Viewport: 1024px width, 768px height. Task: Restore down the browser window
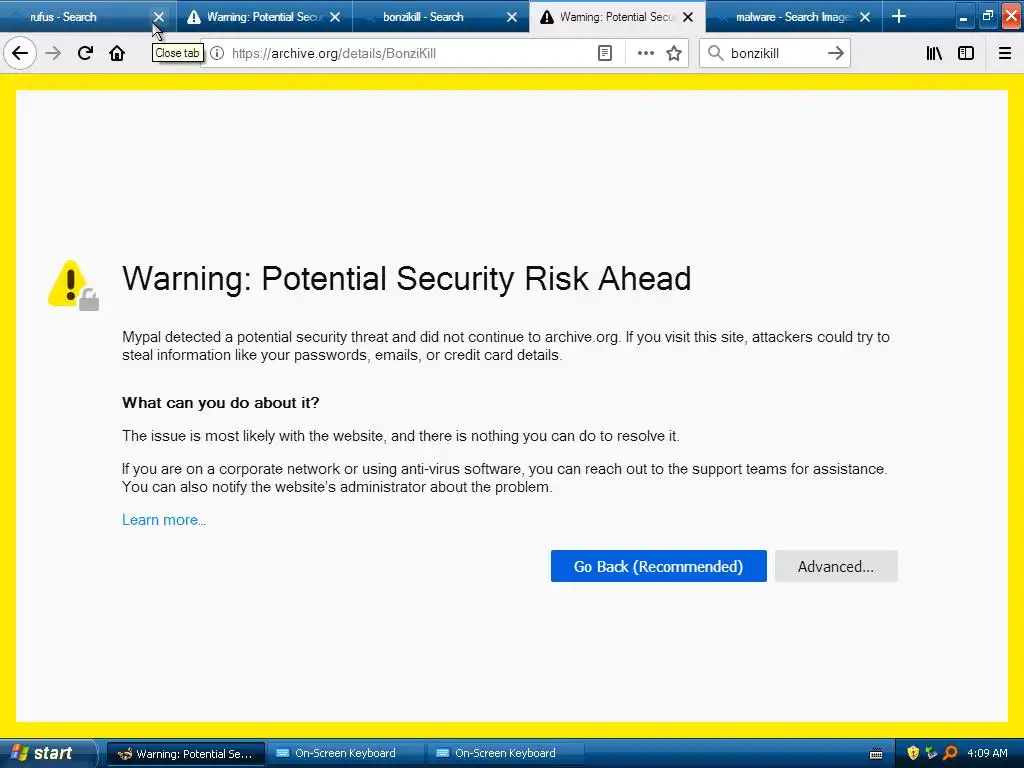[x=987, y=17]
